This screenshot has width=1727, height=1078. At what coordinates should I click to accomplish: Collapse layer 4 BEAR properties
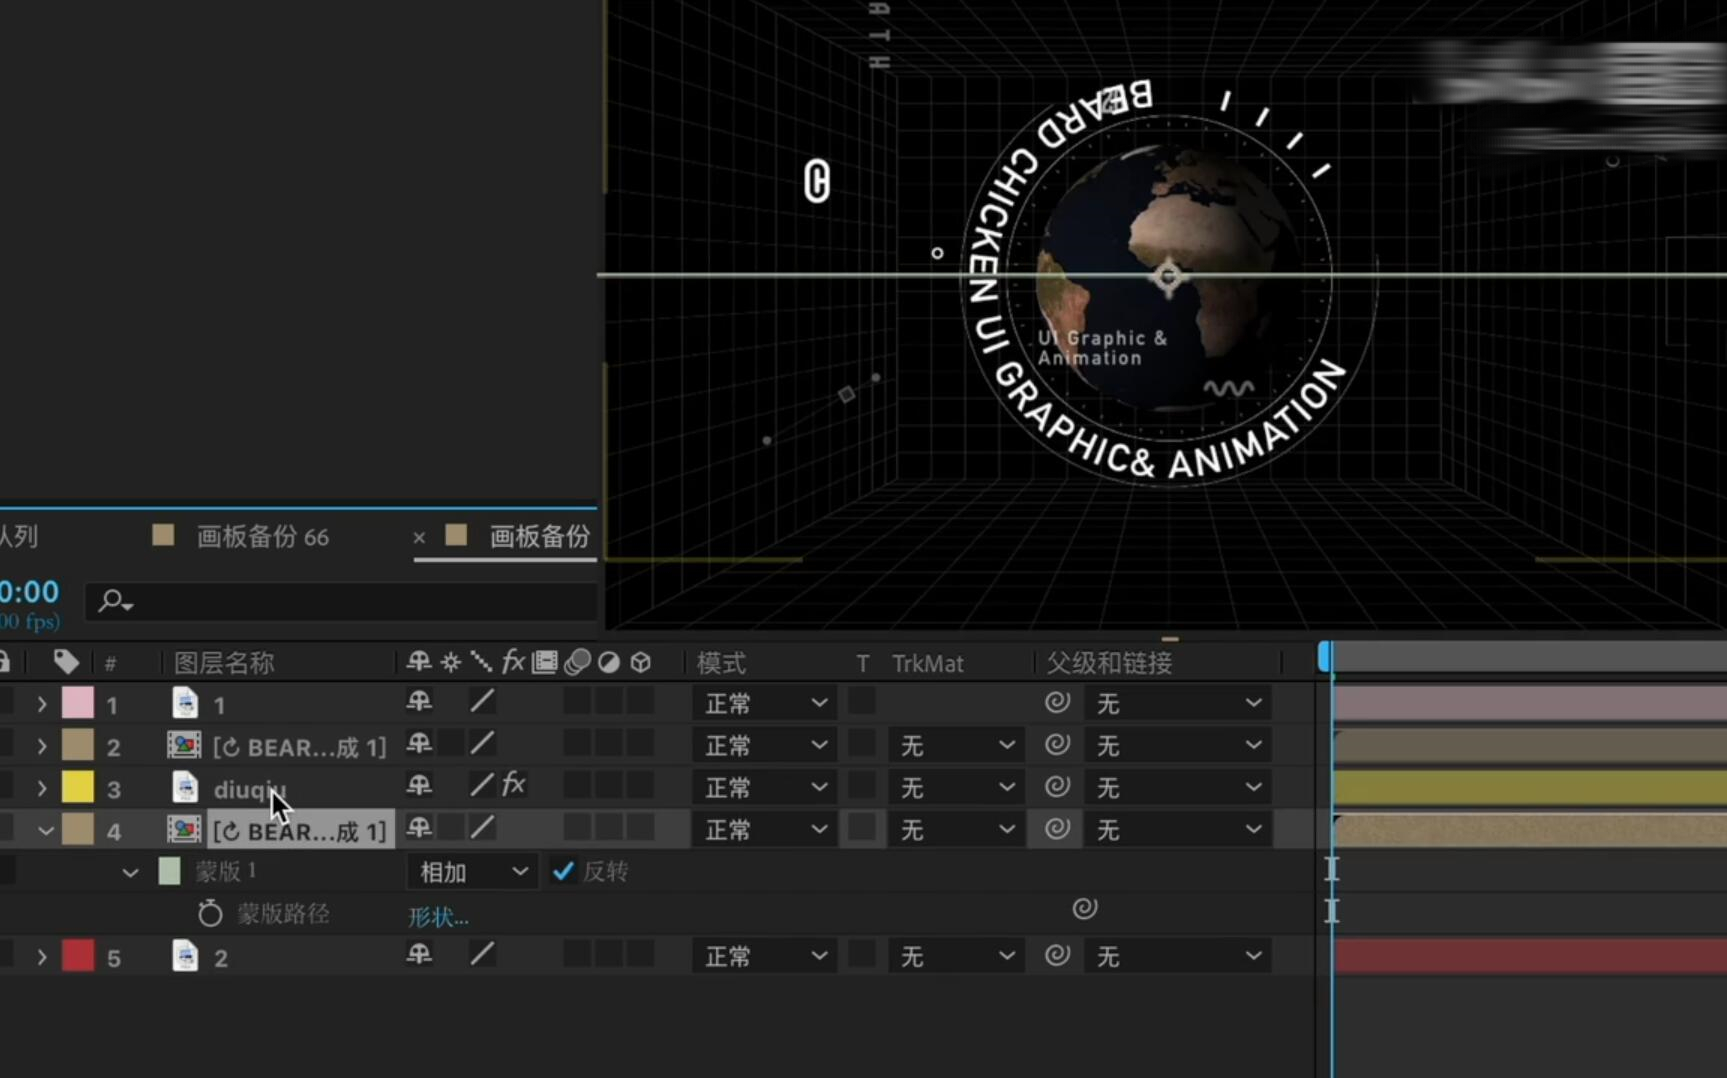pos(45,830)
